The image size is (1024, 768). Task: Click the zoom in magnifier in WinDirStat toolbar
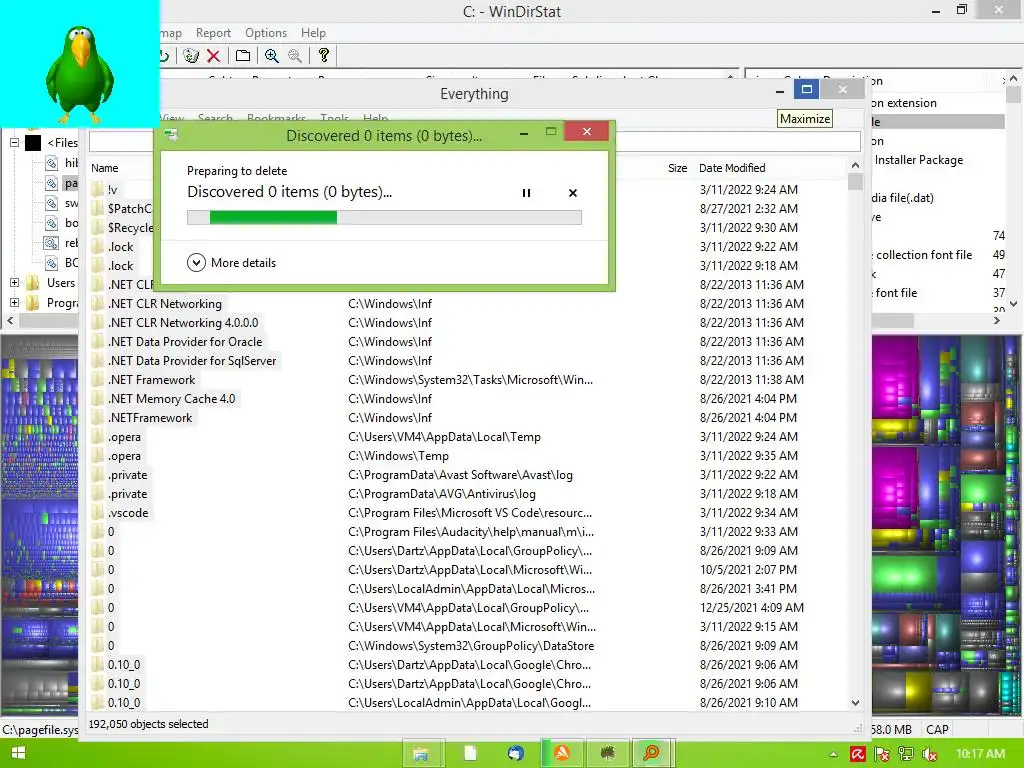(x=272, y=56)
